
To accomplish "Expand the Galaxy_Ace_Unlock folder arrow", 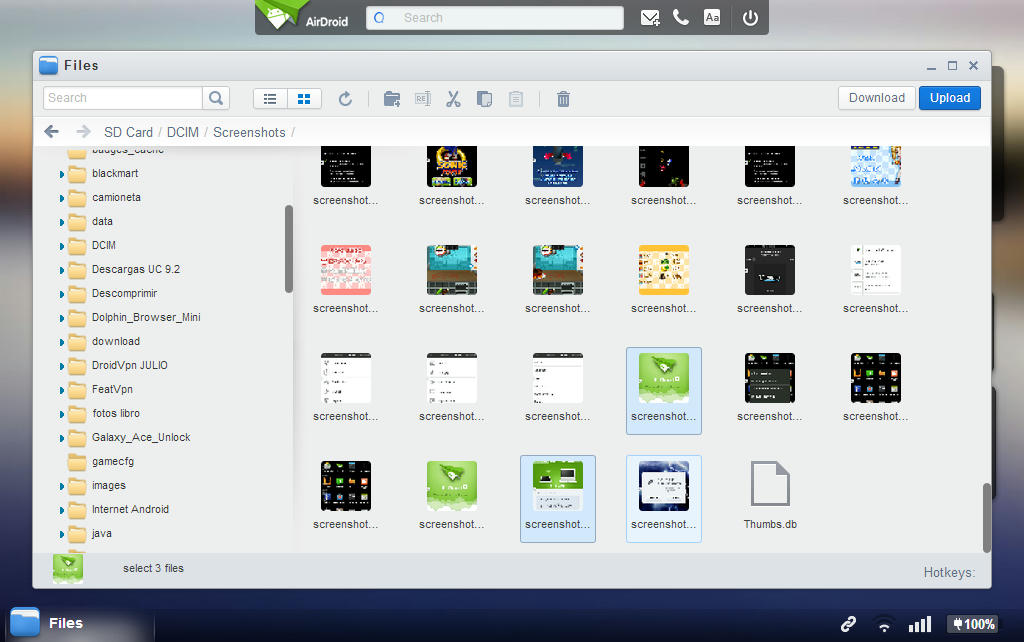I will coord(61,438).
